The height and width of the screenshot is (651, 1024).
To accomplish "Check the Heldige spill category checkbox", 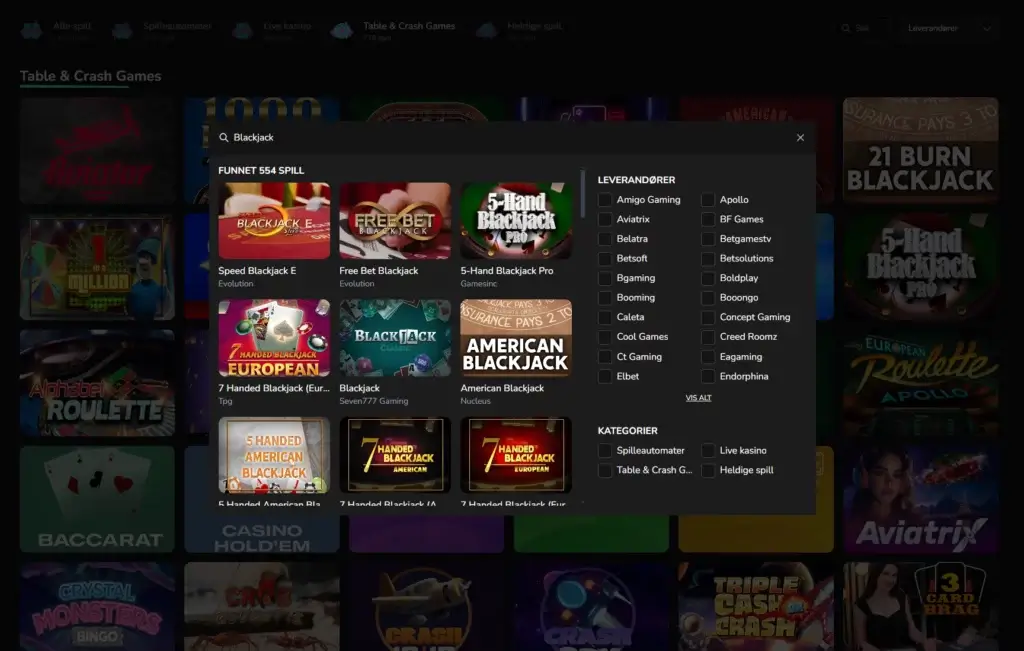I will pos(708,470).
